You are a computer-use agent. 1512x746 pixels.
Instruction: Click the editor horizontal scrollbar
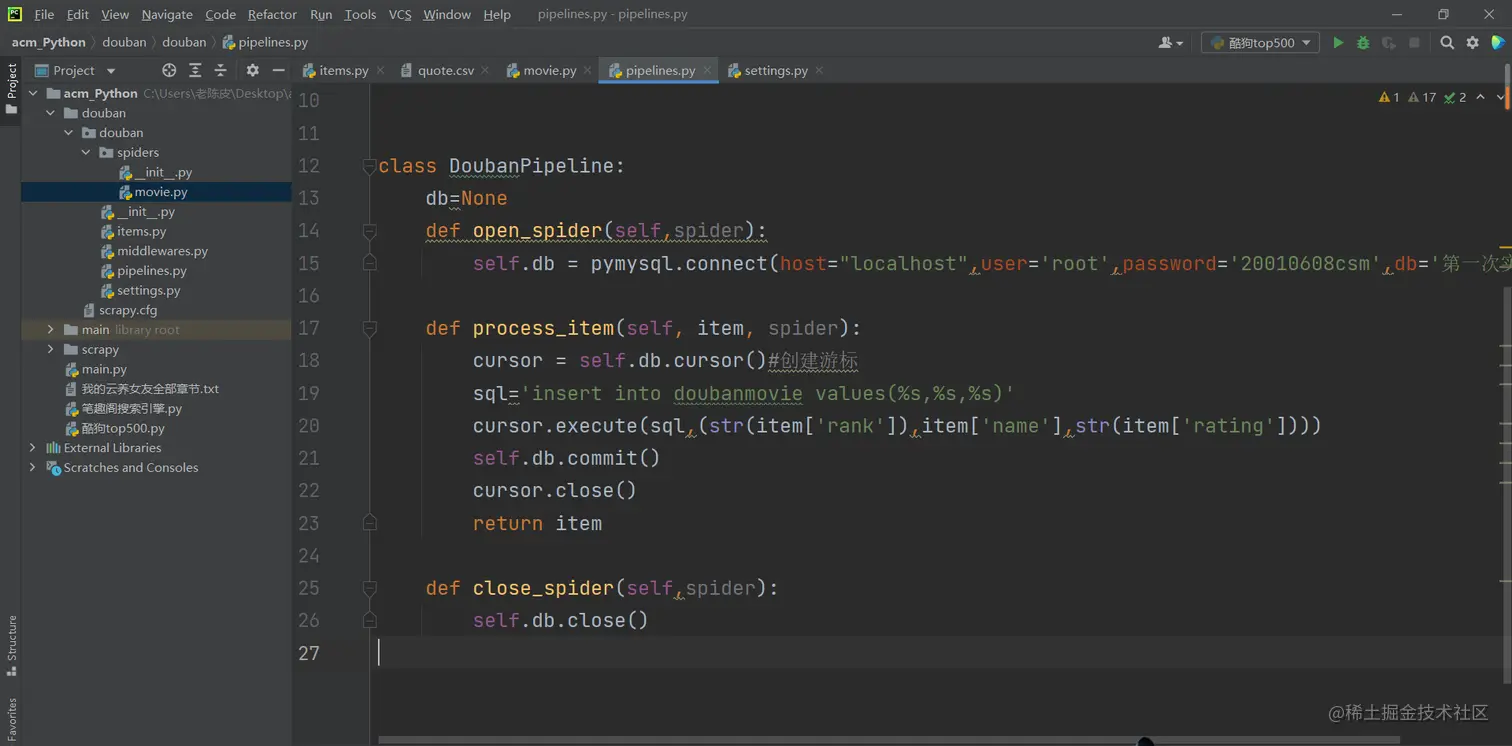(x=890, y=741)
